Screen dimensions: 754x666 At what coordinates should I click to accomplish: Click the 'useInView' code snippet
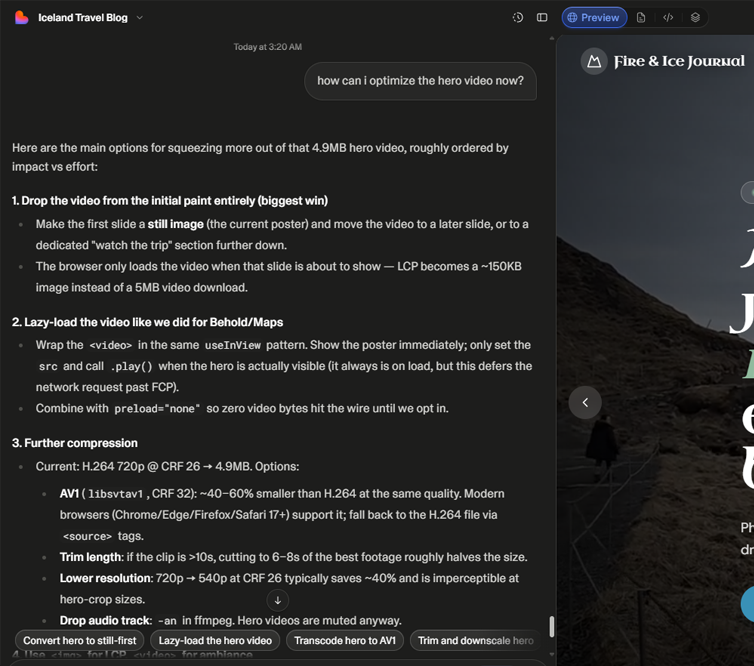click(x=233, y=345)
